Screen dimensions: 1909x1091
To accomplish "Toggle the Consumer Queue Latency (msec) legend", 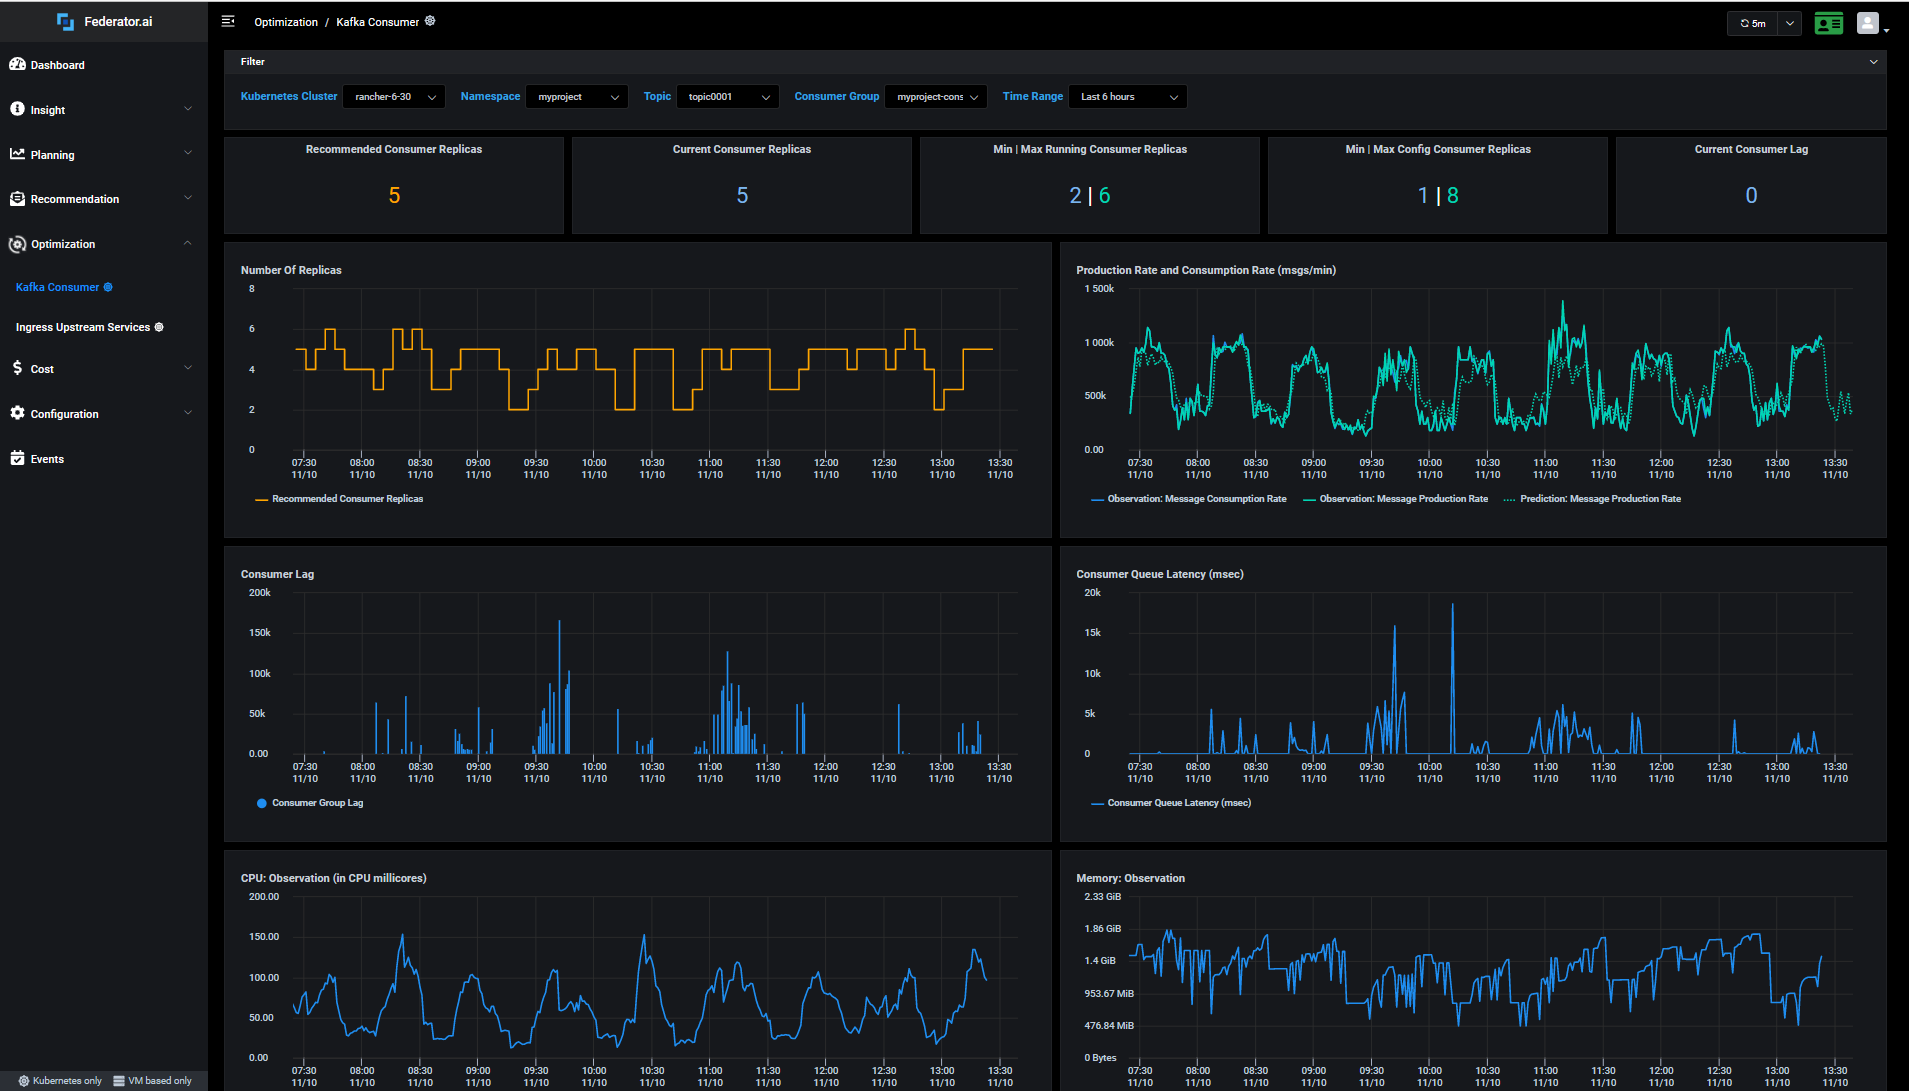I will (x=1171, y=803).
